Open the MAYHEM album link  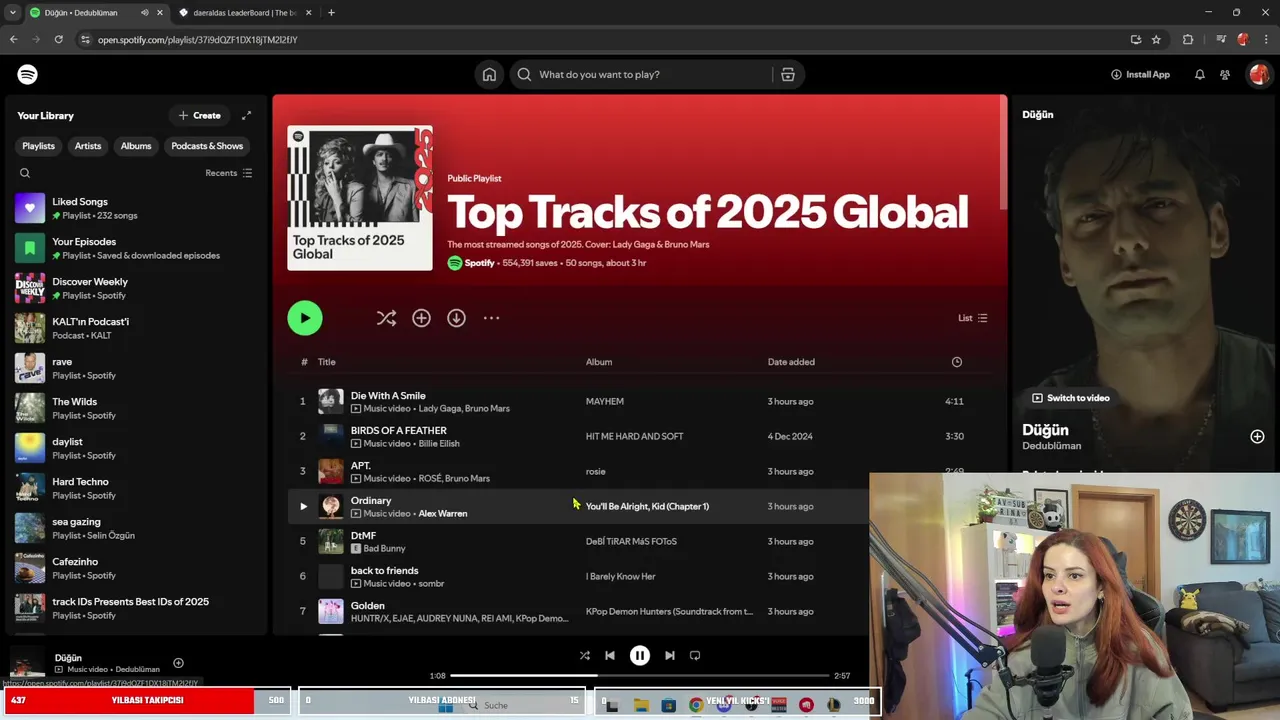(x=605, y=401)
